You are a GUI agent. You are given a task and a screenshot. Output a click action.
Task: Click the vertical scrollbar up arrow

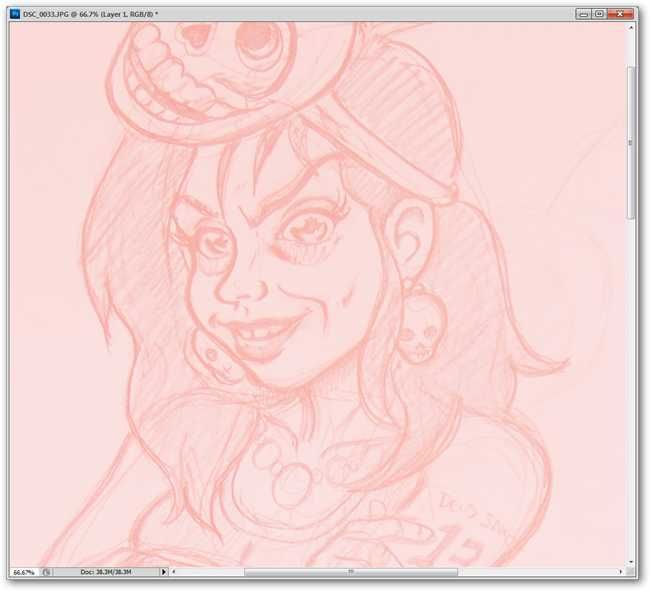tap(631, 28)
